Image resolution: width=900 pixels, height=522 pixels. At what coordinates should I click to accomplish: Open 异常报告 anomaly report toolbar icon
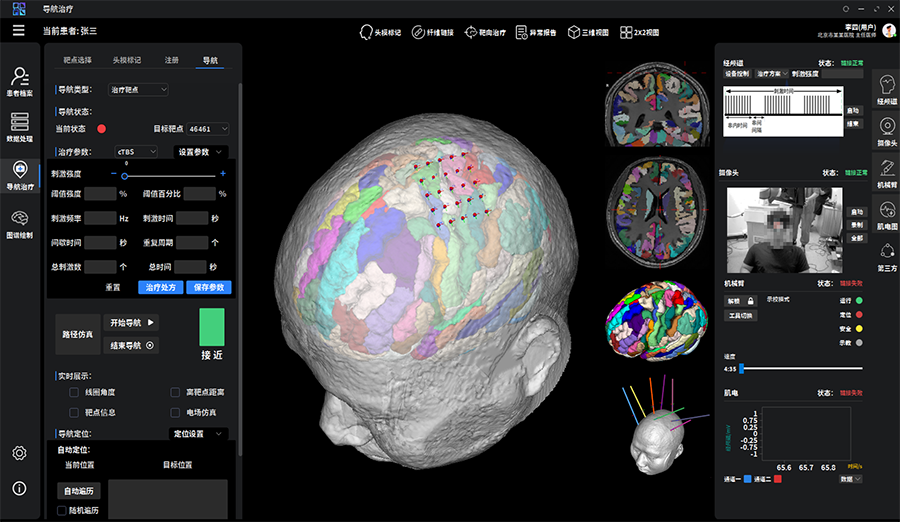coord(536,32)
